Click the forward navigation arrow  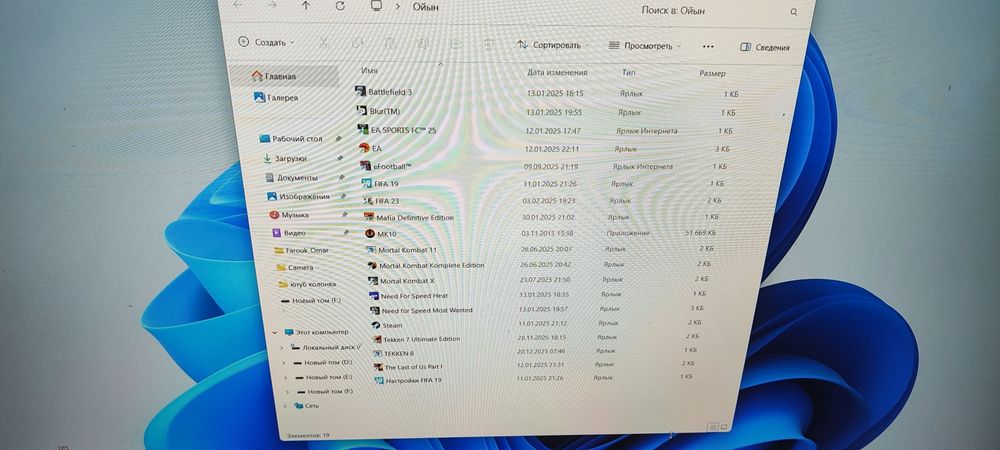[x=272, y=4]
